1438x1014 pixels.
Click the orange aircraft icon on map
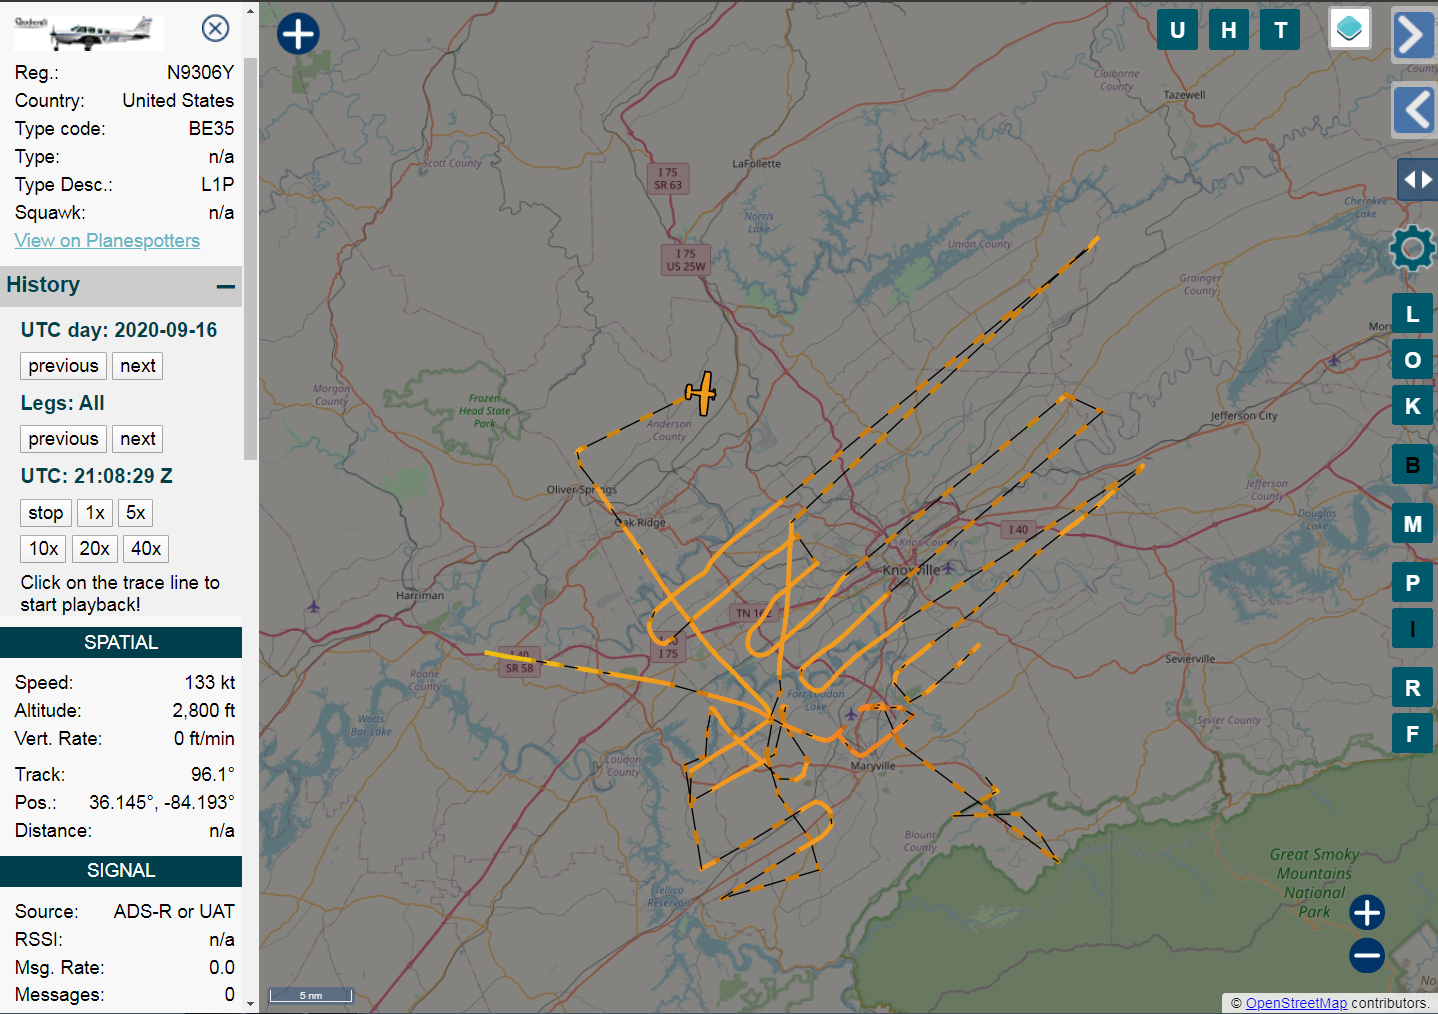point(701,393)
